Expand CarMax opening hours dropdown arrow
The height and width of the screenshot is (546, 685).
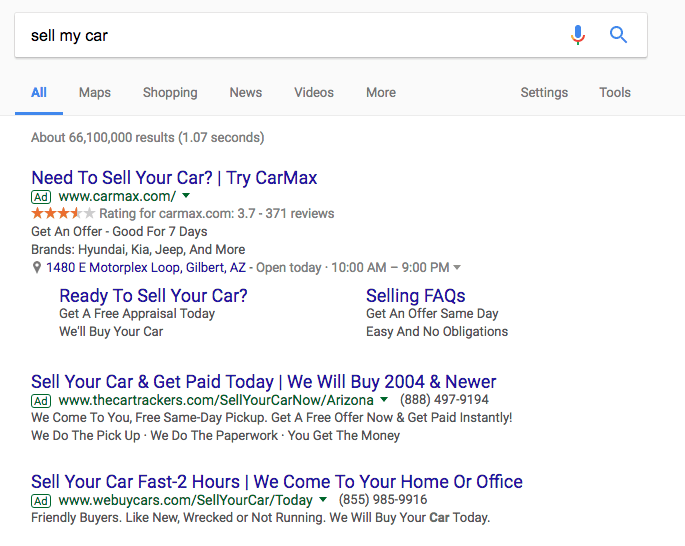pyautogui.click(x=457, y=268)
